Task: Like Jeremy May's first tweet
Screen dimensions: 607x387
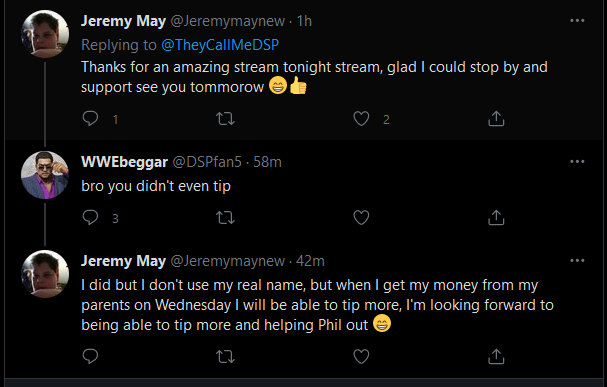Action: (361, 119)
